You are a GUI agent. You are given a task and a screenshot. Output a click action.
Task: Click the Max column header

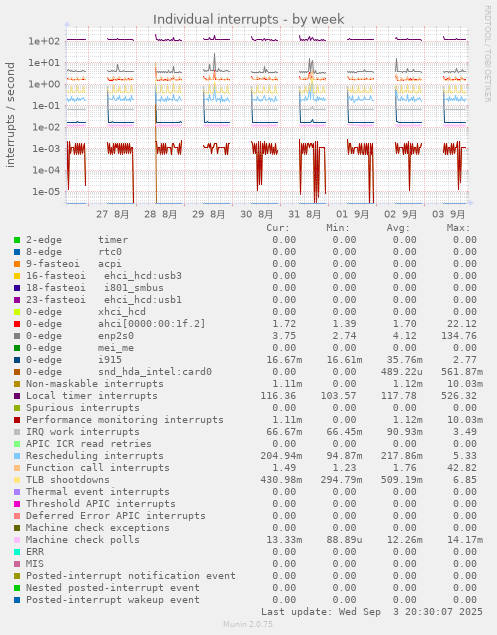pyautogui.click(x=458, y=228)
